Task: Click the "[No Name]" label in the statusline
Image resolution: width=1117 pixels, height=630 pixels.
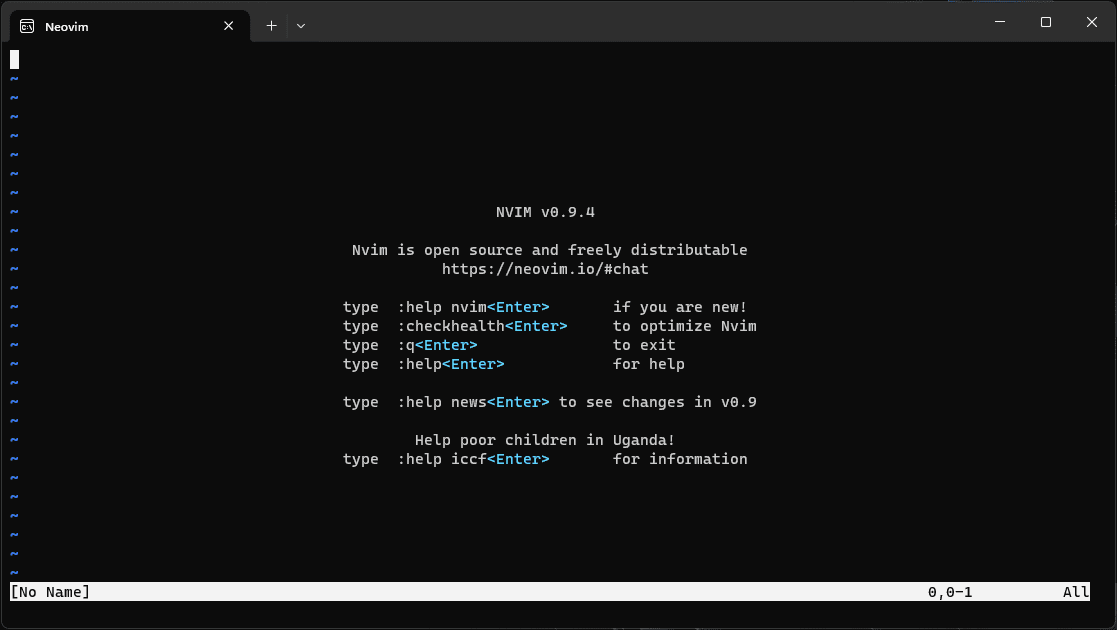Action: 49,592
